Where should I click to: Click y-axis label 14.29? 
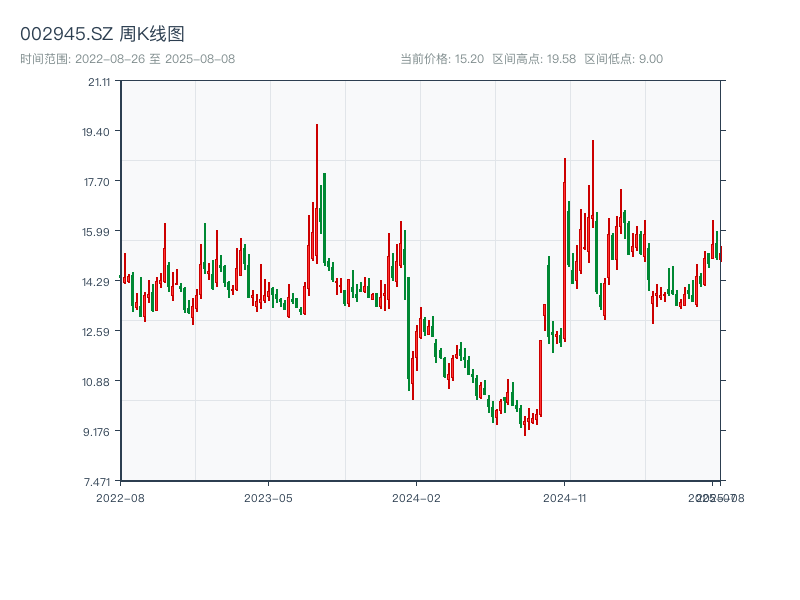point(96,282)
